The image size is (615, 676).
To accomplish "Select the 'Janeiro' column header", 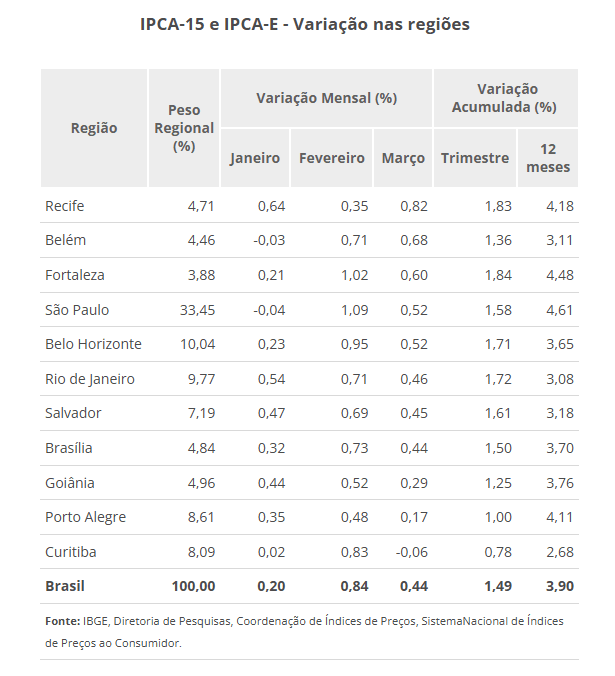I will 255,158.
